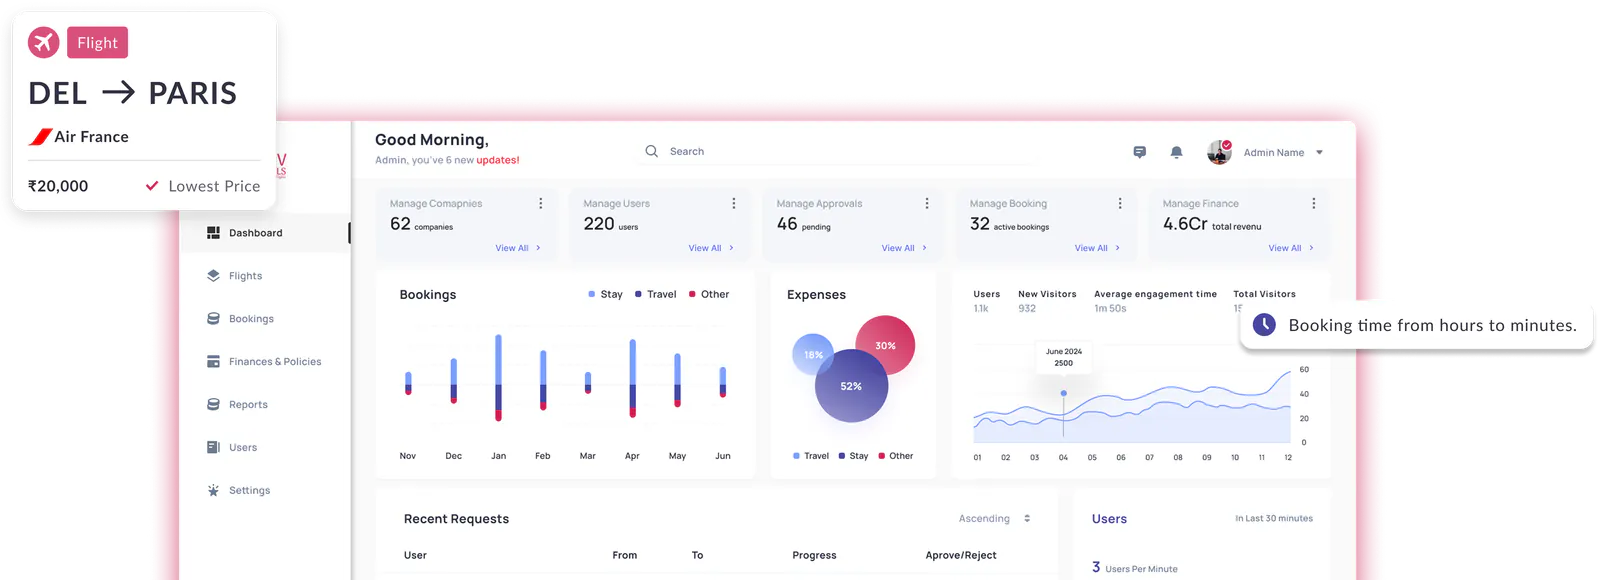Toggle Other legend in Expenses chart

pyautogui.click(x=896, y=456)
